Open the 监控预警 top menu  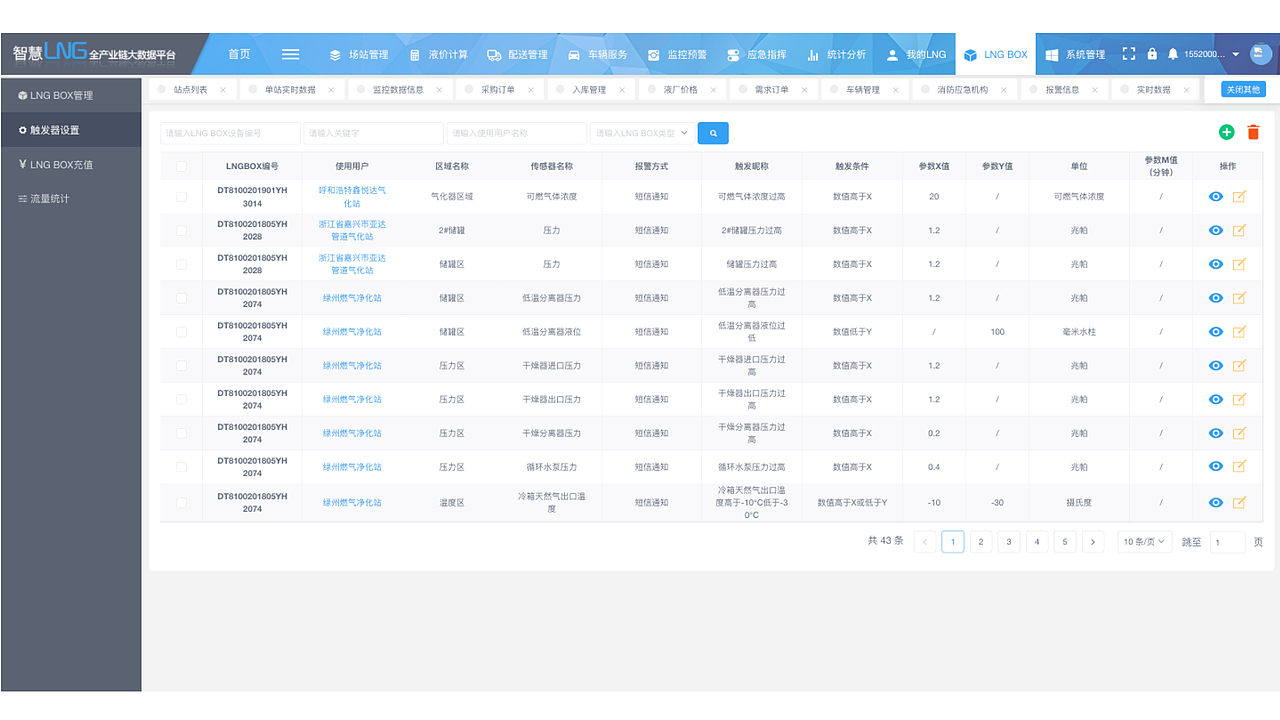click(677, 54)
